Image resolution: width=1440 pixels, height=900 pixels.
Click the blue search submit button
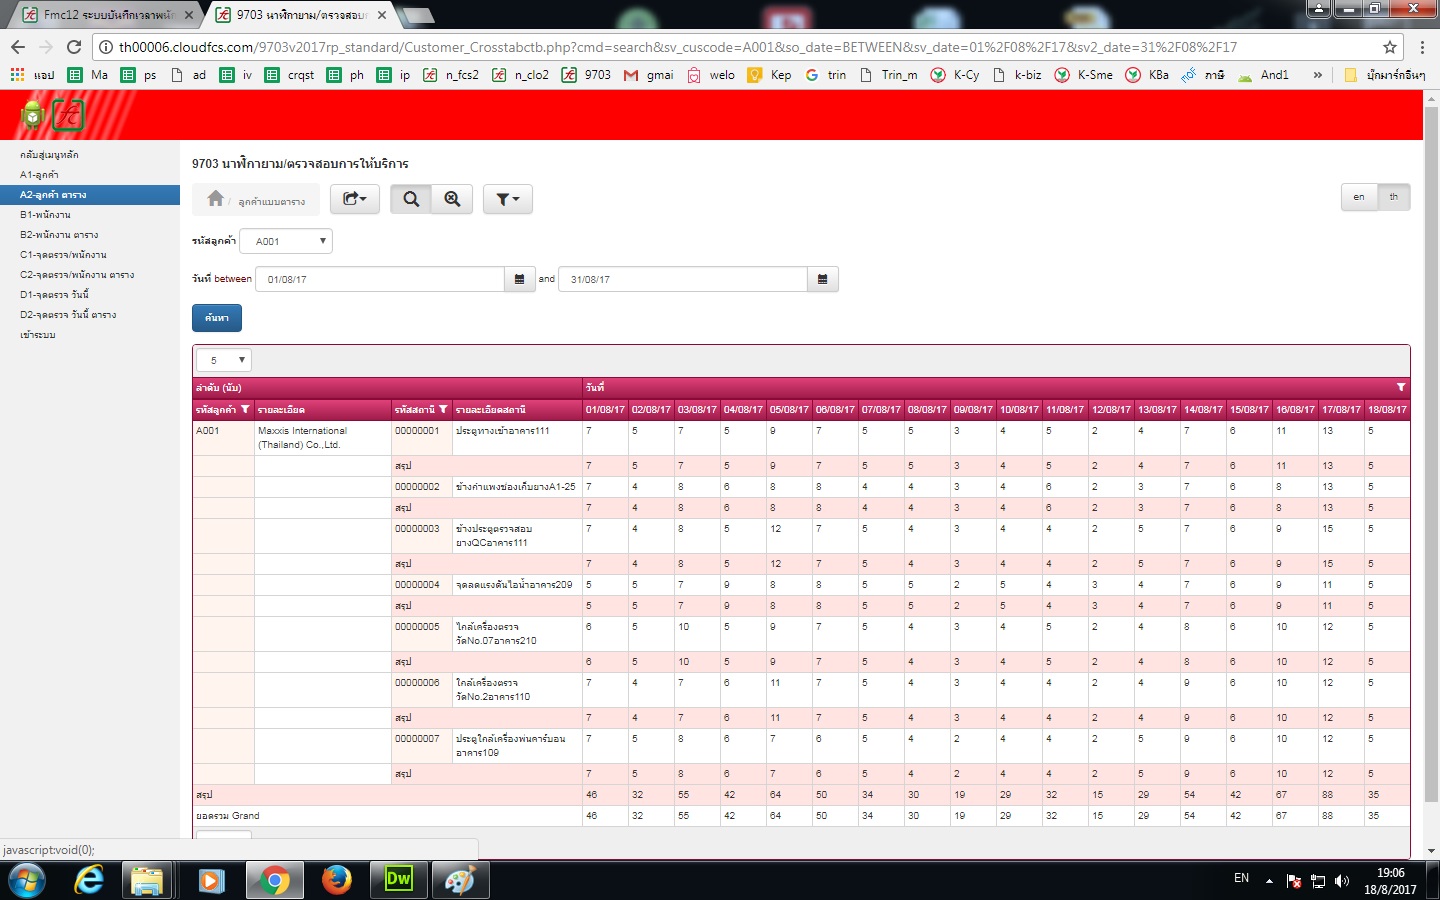[217, 318]
